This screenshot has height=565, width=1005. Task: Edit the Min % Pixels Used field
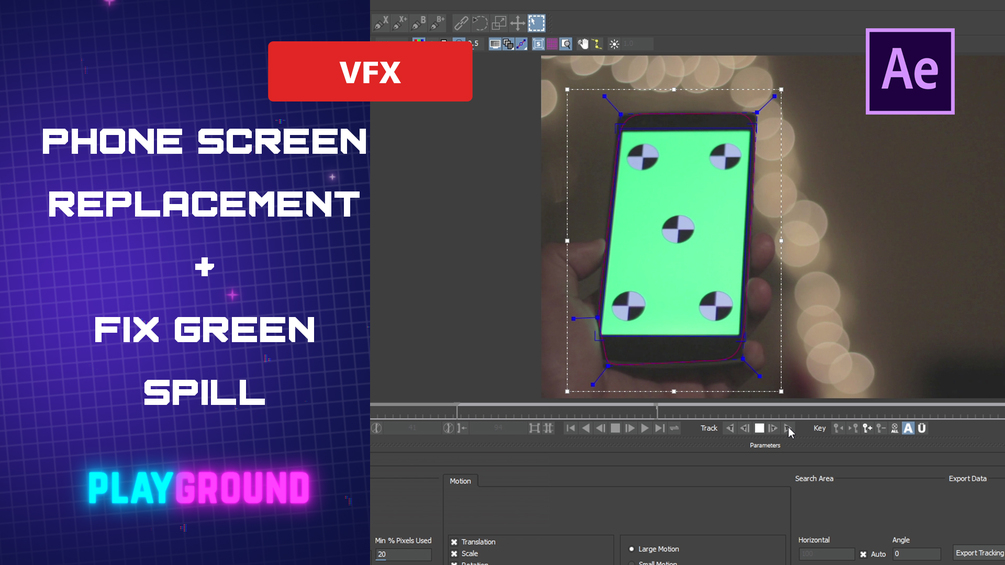(403, 555)
